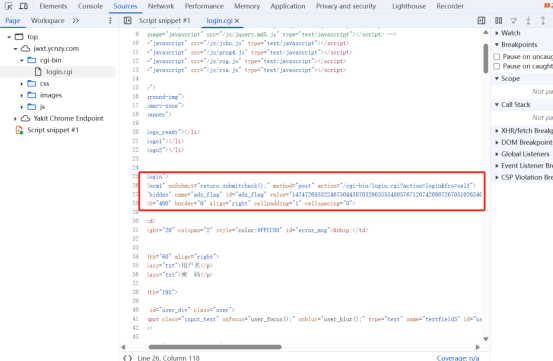Open Privacy and security tab
The height and width of the screenshot is (361, 553).
(x=346, y=6)
